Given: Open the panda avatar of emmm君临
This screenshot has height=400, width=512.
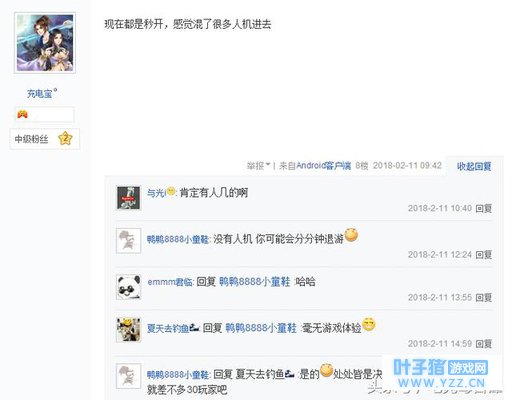Looking at the screenshot, I should pos(128,287).
